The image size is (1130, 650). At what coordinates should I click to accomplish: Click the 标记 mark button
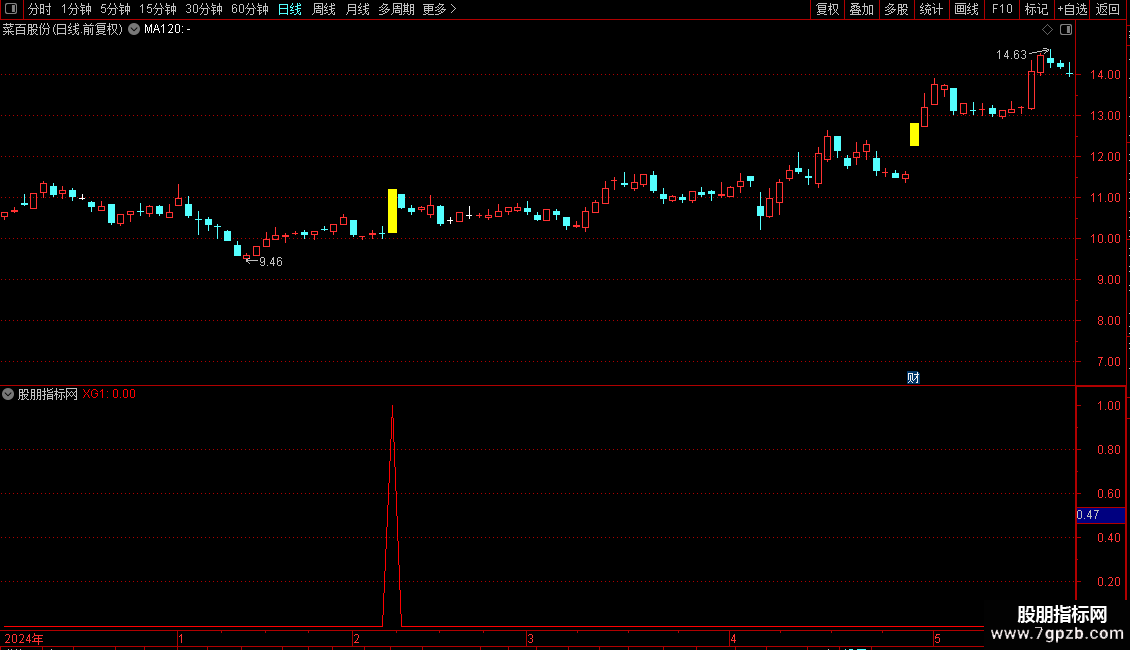(x=1036, y=9)
